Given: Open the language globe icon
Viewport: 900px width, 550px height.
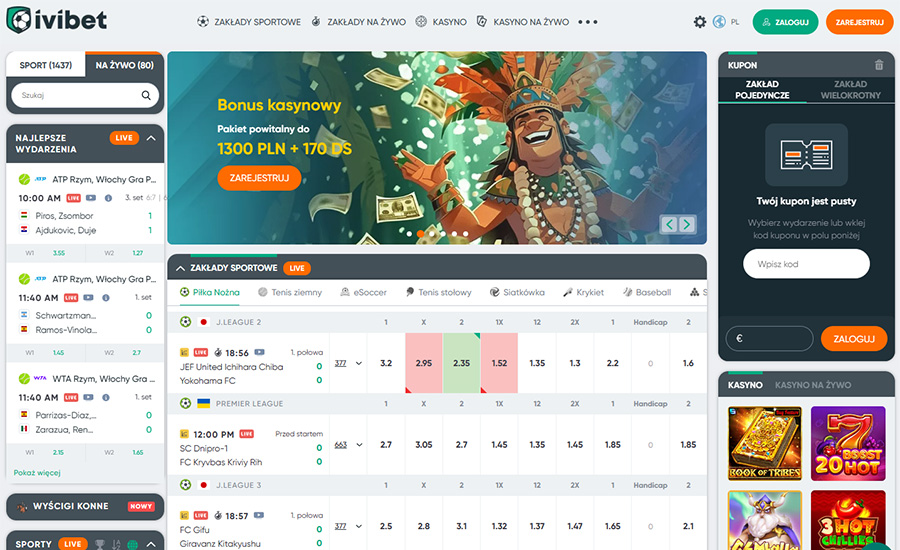Looking at the screenshot, I should pos(719,22).
